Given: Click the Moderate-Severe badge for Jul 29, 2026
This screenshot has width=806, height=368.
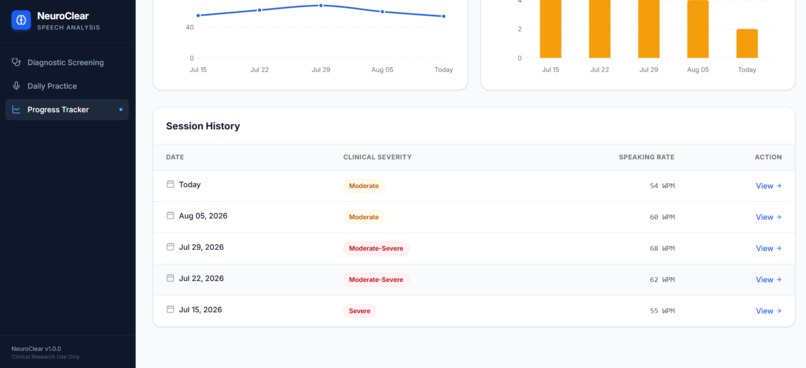Looking at the screenshot, I should coord(376,249).
